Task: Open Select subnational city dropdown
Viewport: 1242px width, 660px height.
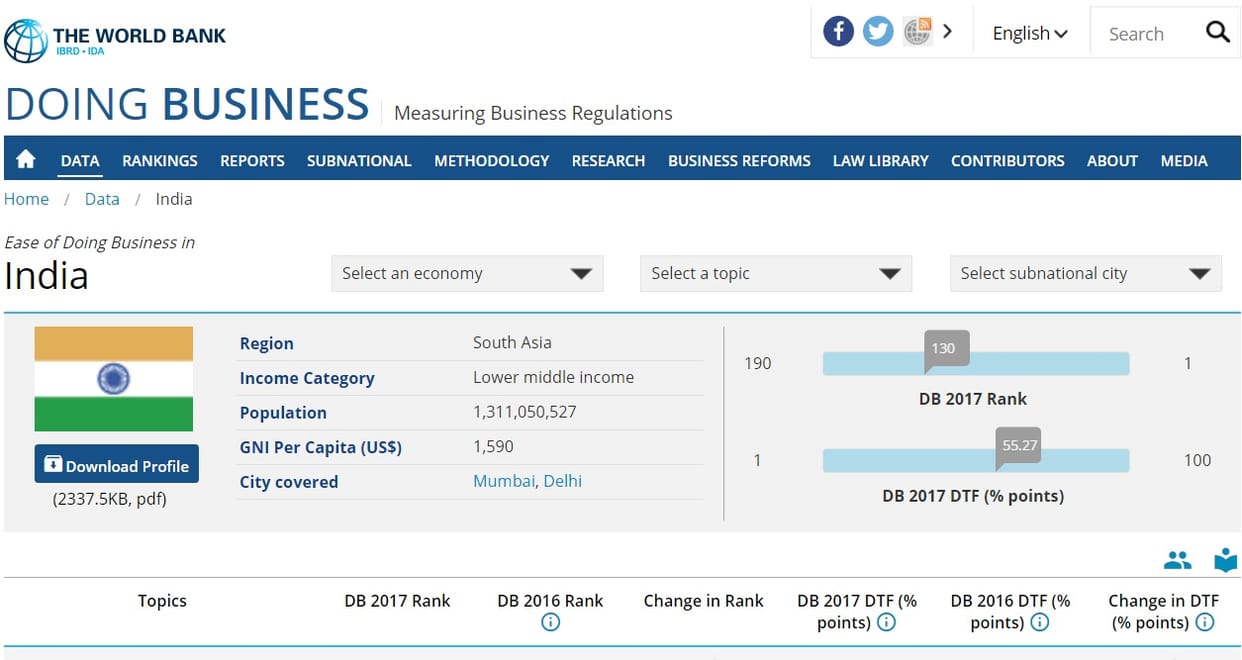Action: 1085,273
